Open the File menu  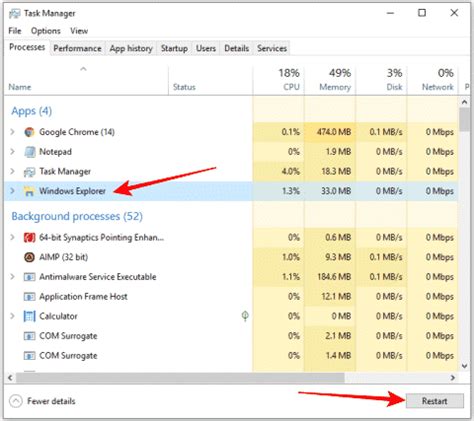[15, 31]
